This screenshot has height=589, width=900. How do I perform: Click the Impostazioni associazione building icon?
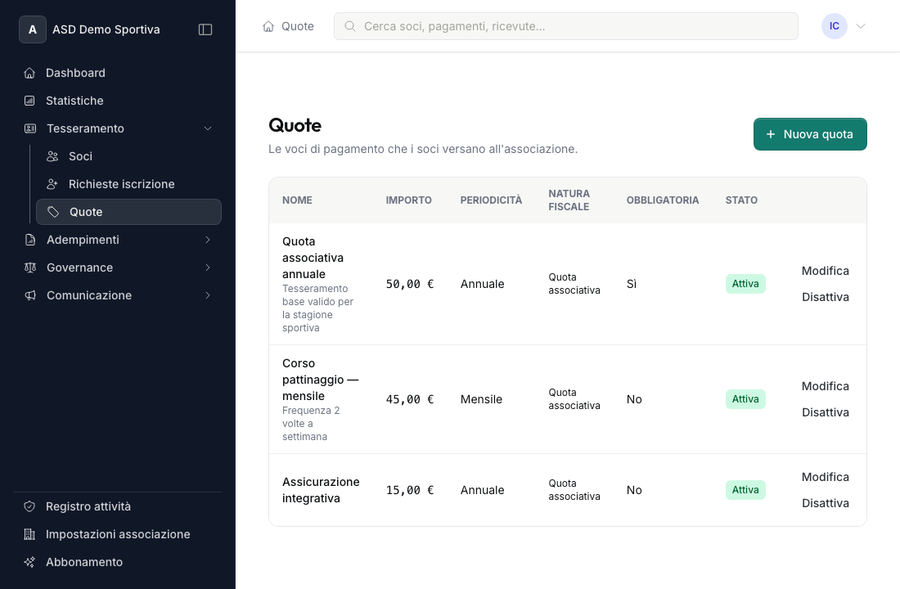30,534
